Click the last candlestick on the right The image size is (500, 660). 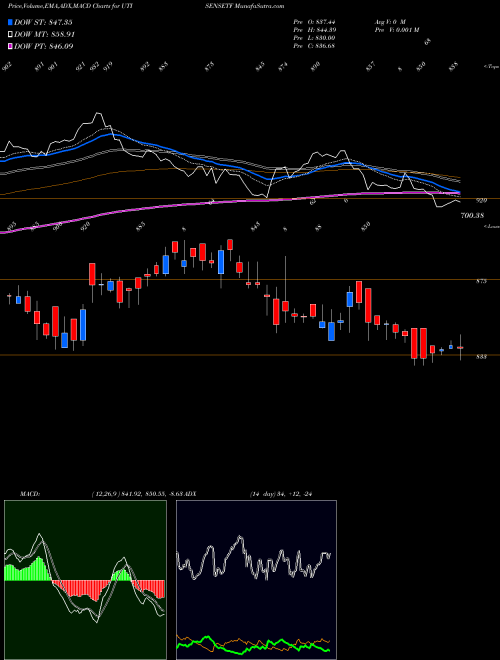(x=460, y=348)
